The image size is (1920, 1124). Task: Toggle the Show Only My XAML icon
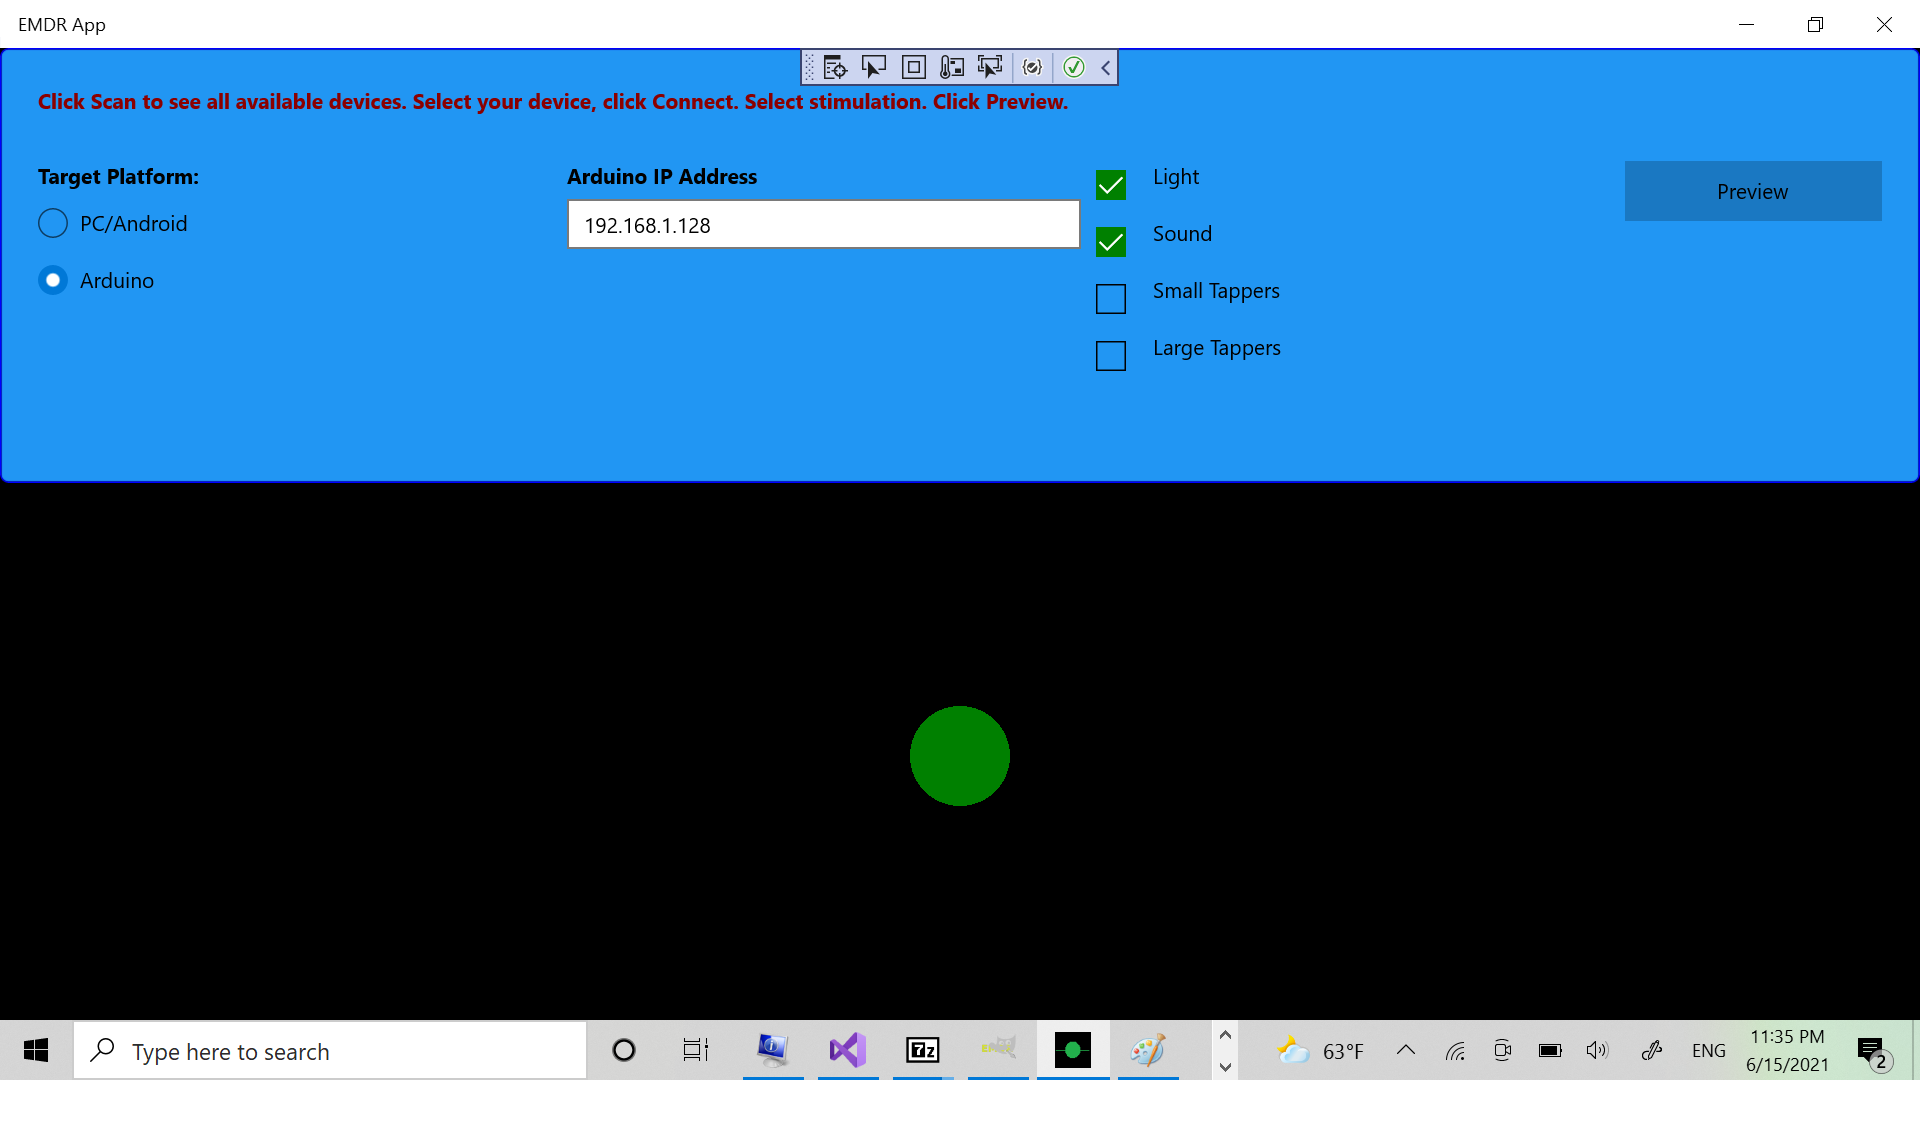click(1033, 67)
